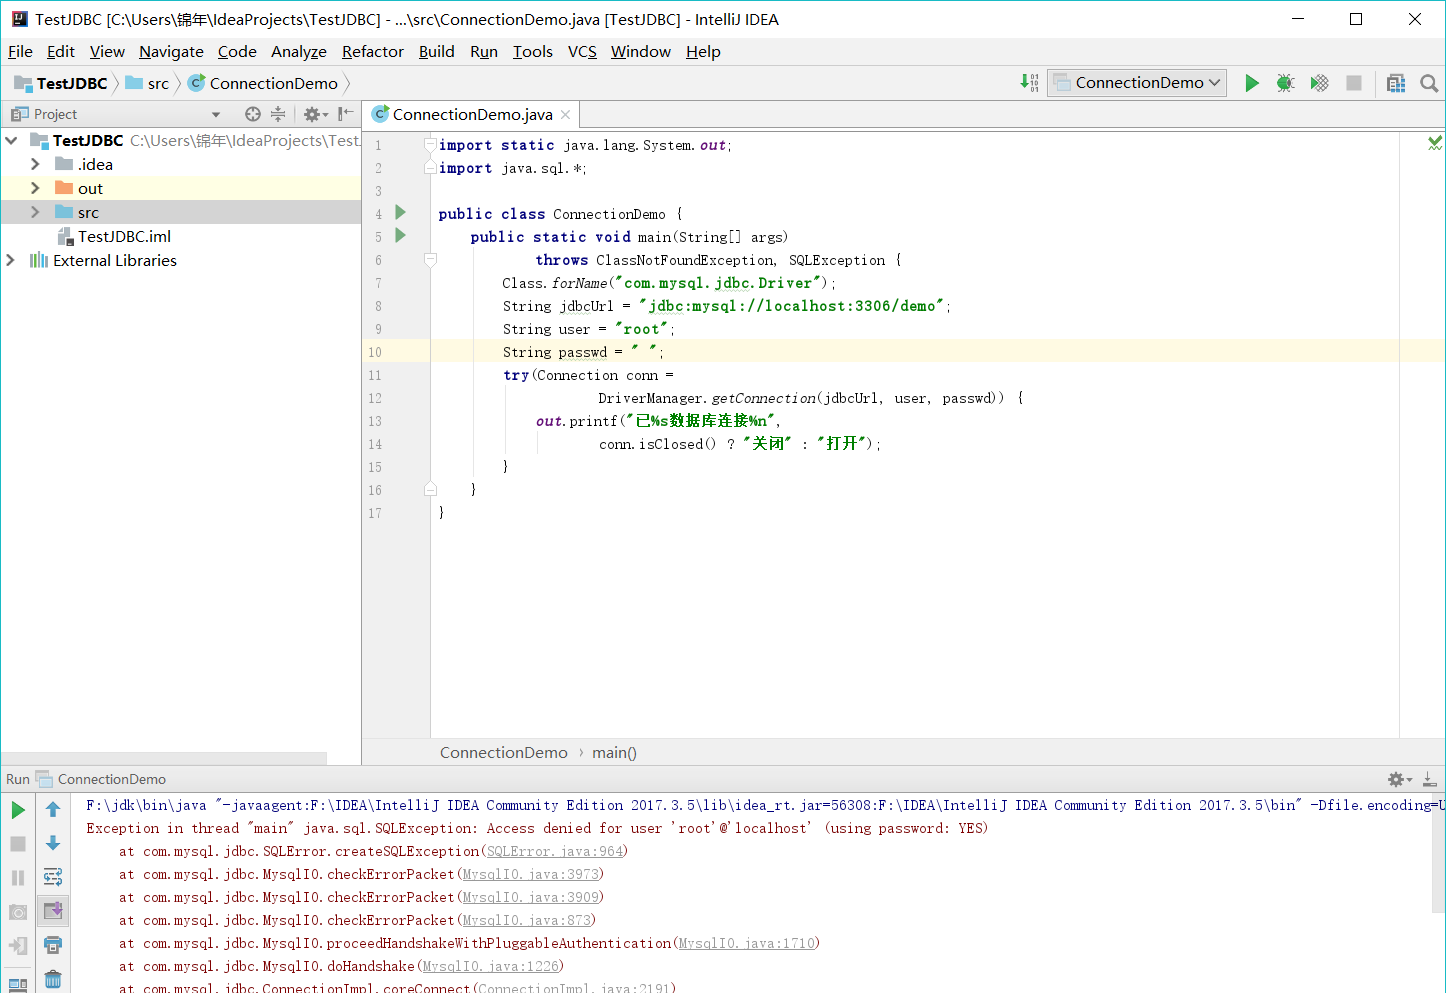Open Project Structure dialog icon
Image resolution: width=1446 pixels, height=993 pixels.
coord(1396,83)
